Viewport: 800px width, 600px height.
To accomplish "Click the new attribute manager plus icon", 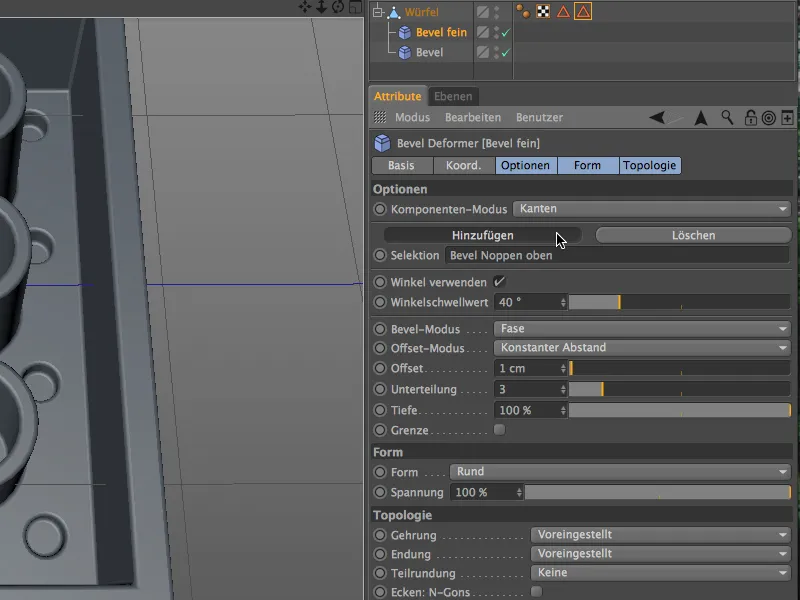I will point(787,118).
